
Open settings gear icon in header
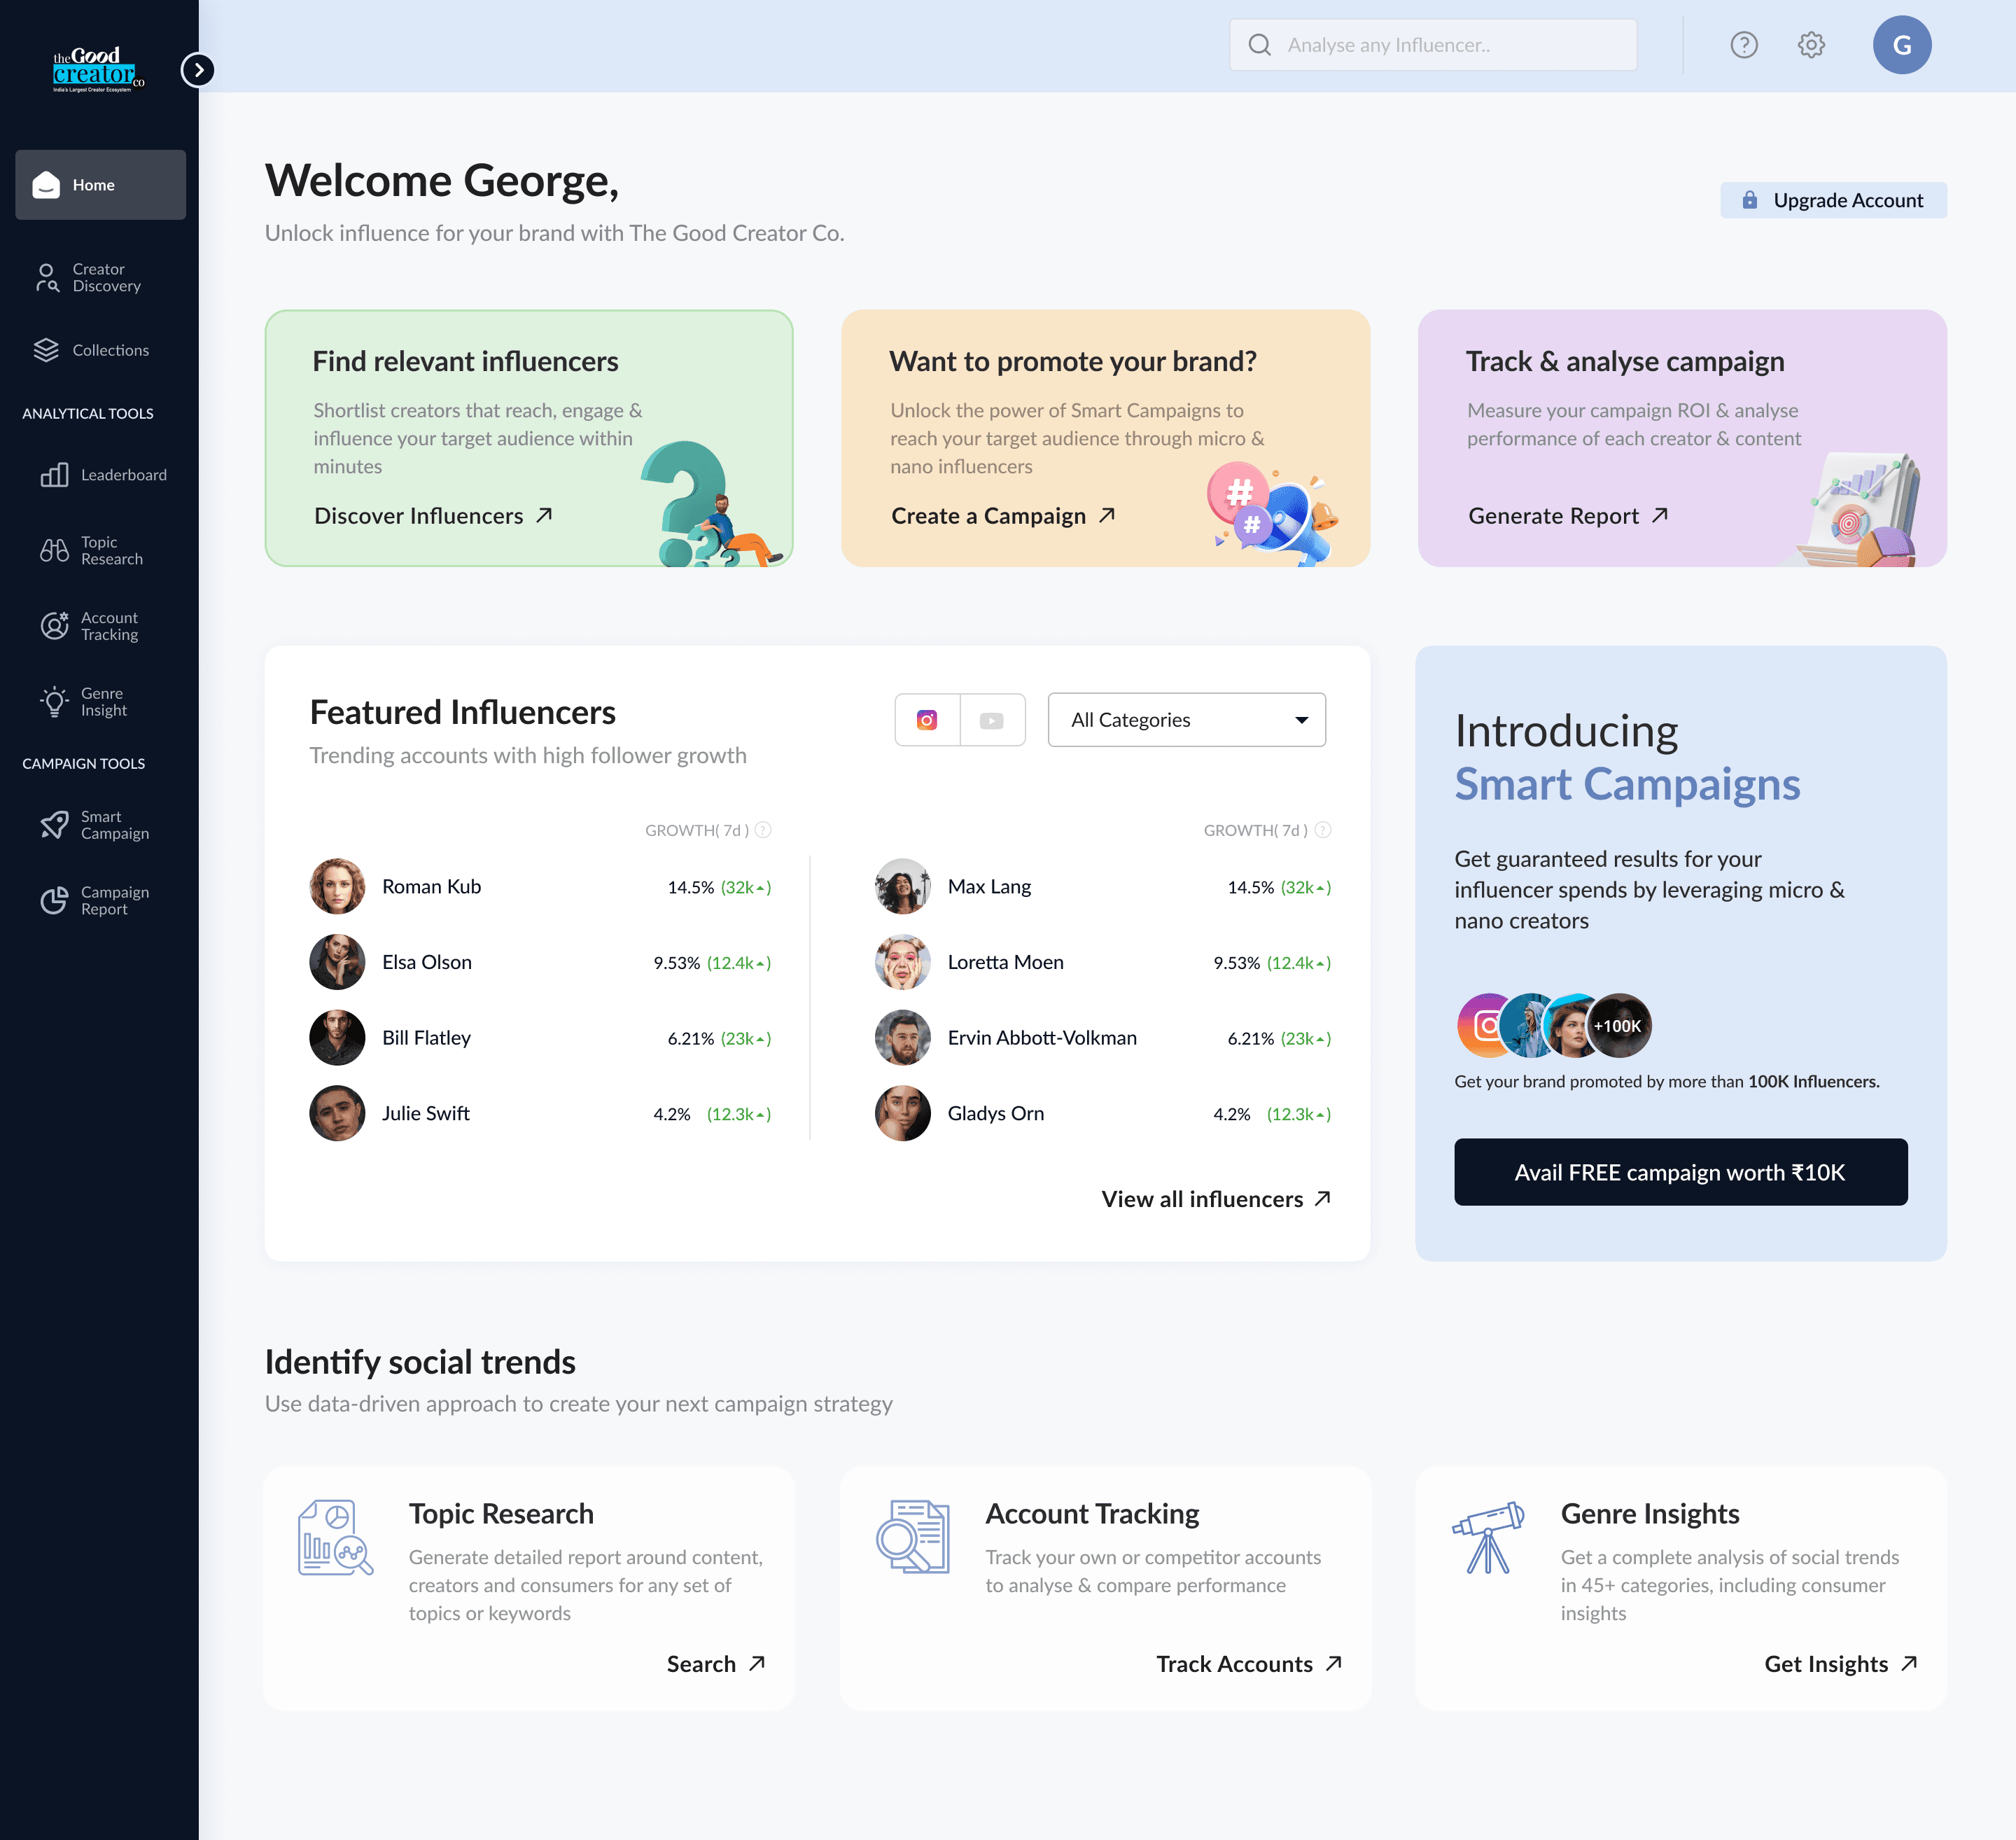click(1810, 45)
